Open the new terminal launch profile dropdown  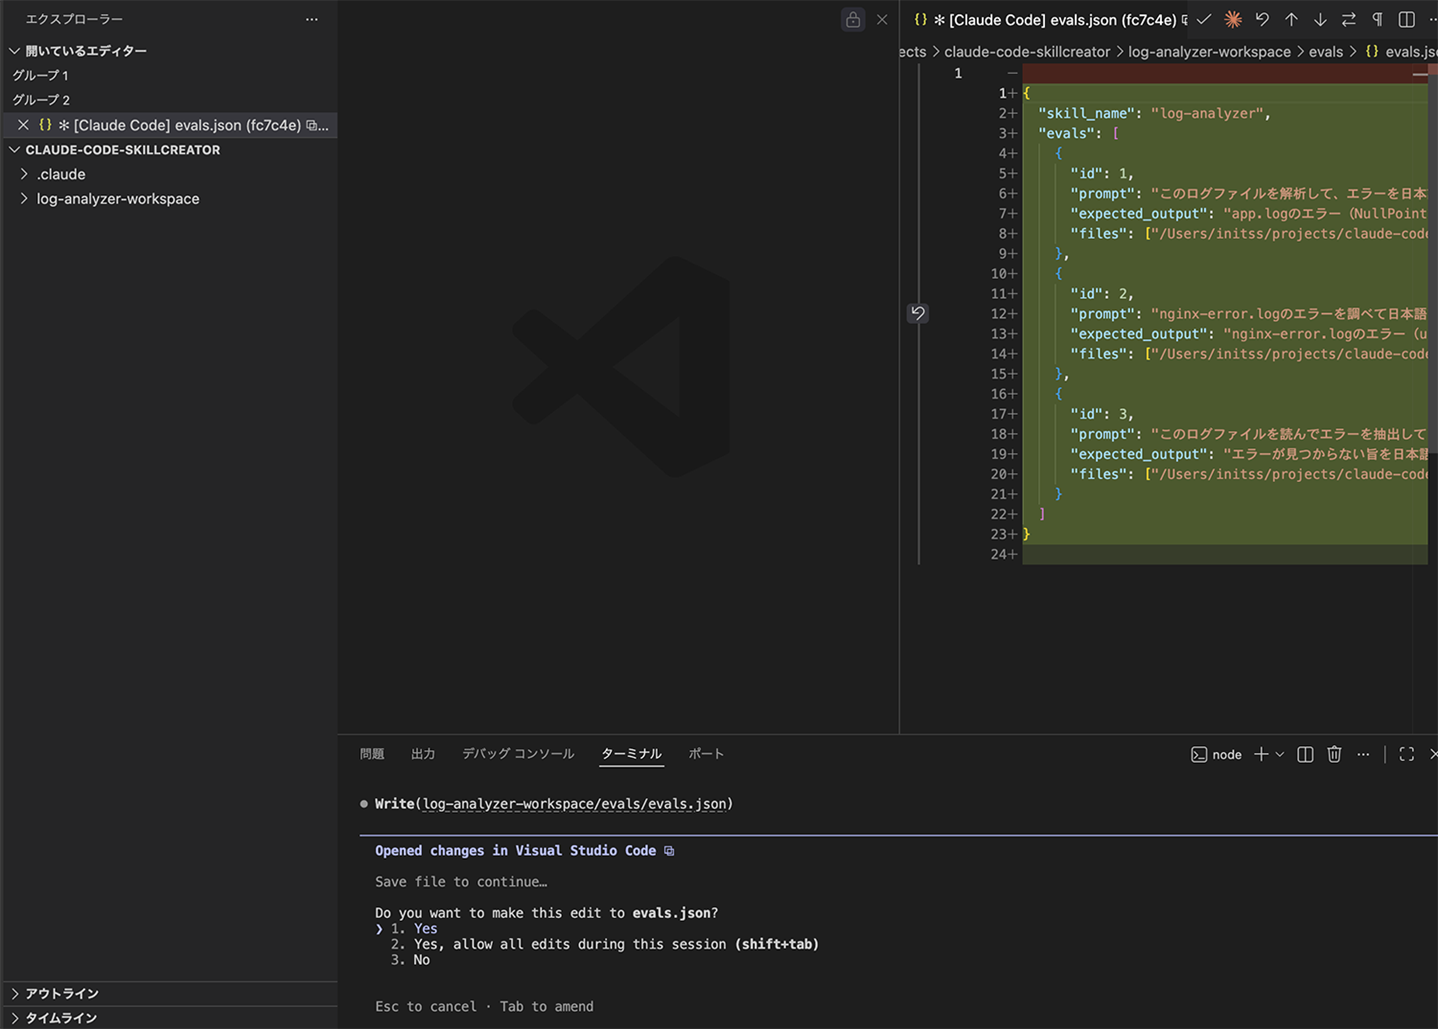click(1280, 754)
